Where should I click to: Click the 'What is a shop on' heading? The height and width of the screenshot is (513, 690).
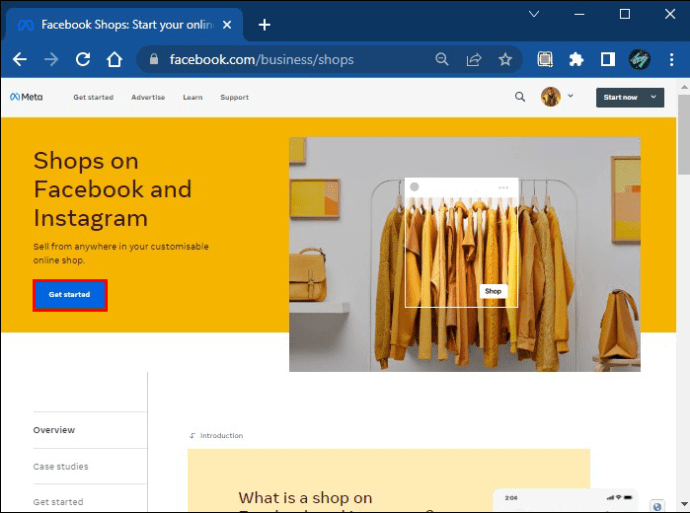(x=305, y=498)
